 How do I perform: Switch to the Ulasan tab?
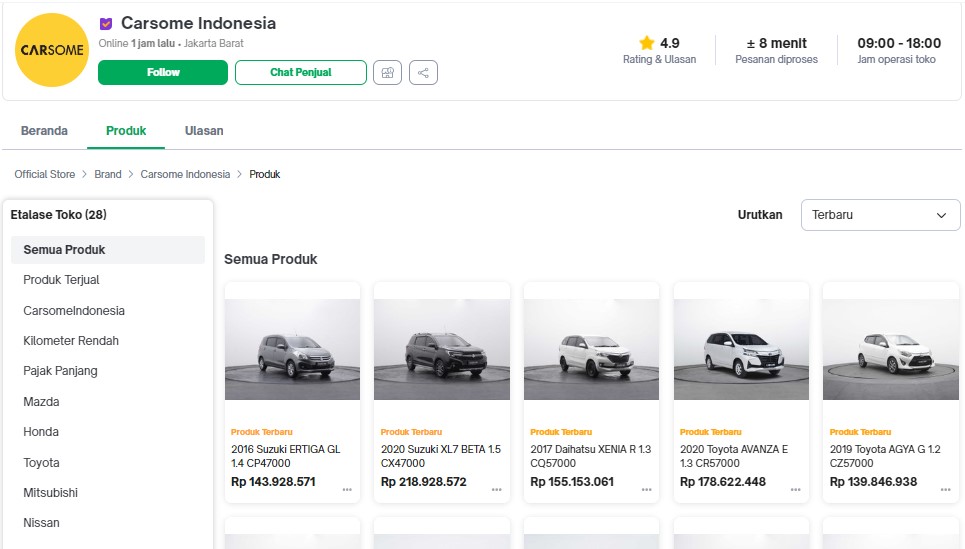[x=204, y=131]
